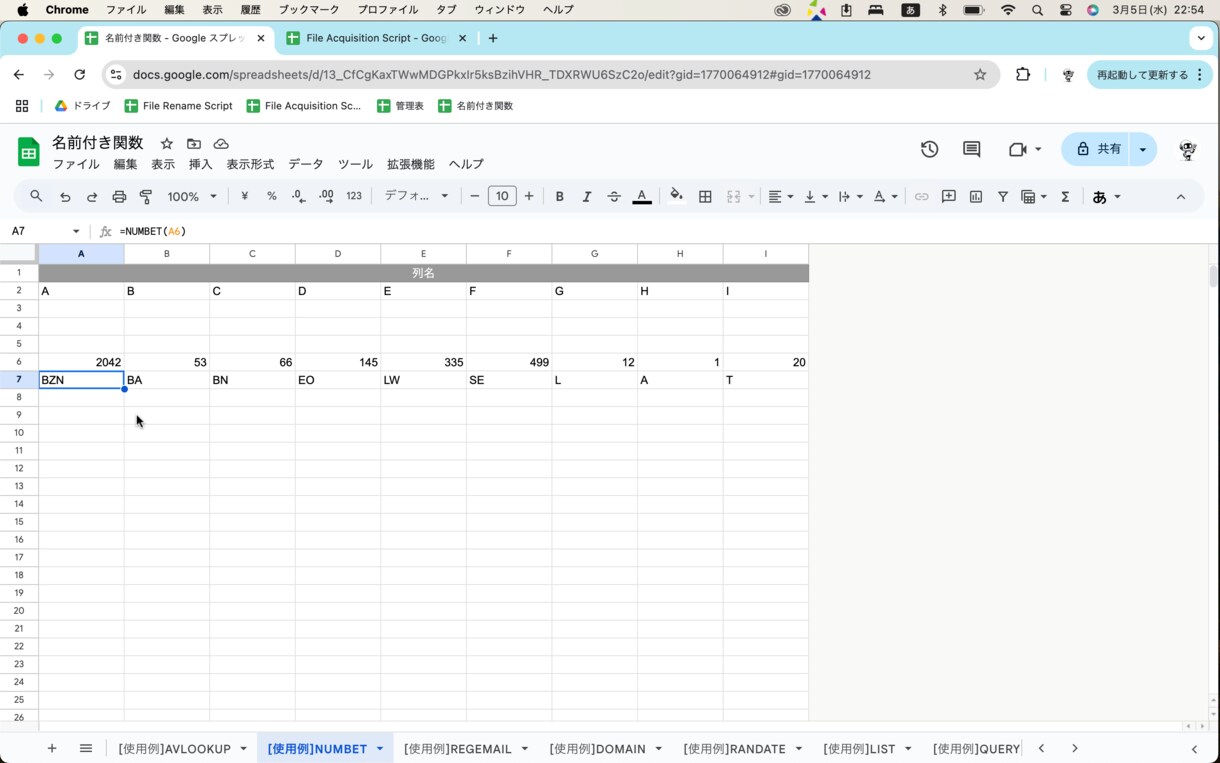Open the 拡張機能 menu
The image size is (1220, 763).
coord(411,164)
